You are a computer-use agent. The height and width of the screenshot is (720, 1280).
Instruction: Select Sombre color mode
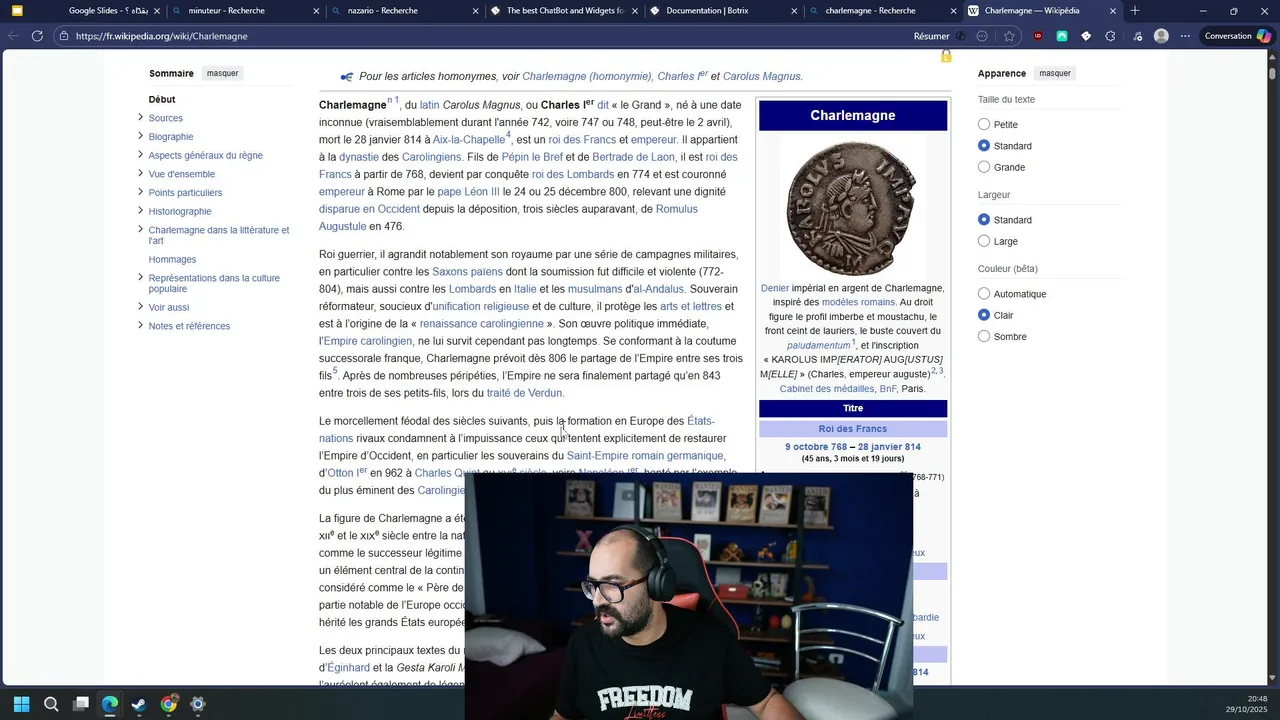click(x=984, y=336)
